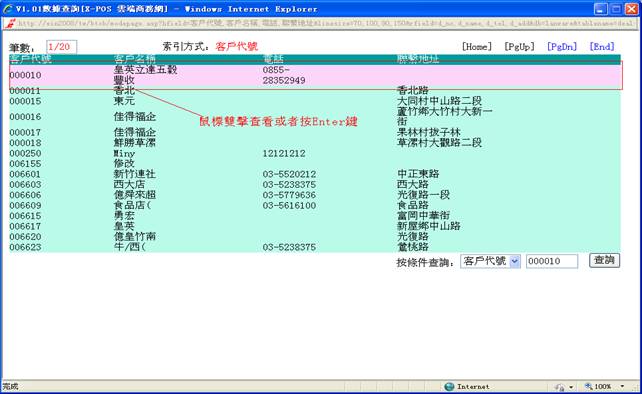
Task: Click the address bar URL
Action: (x=326, y=23)
